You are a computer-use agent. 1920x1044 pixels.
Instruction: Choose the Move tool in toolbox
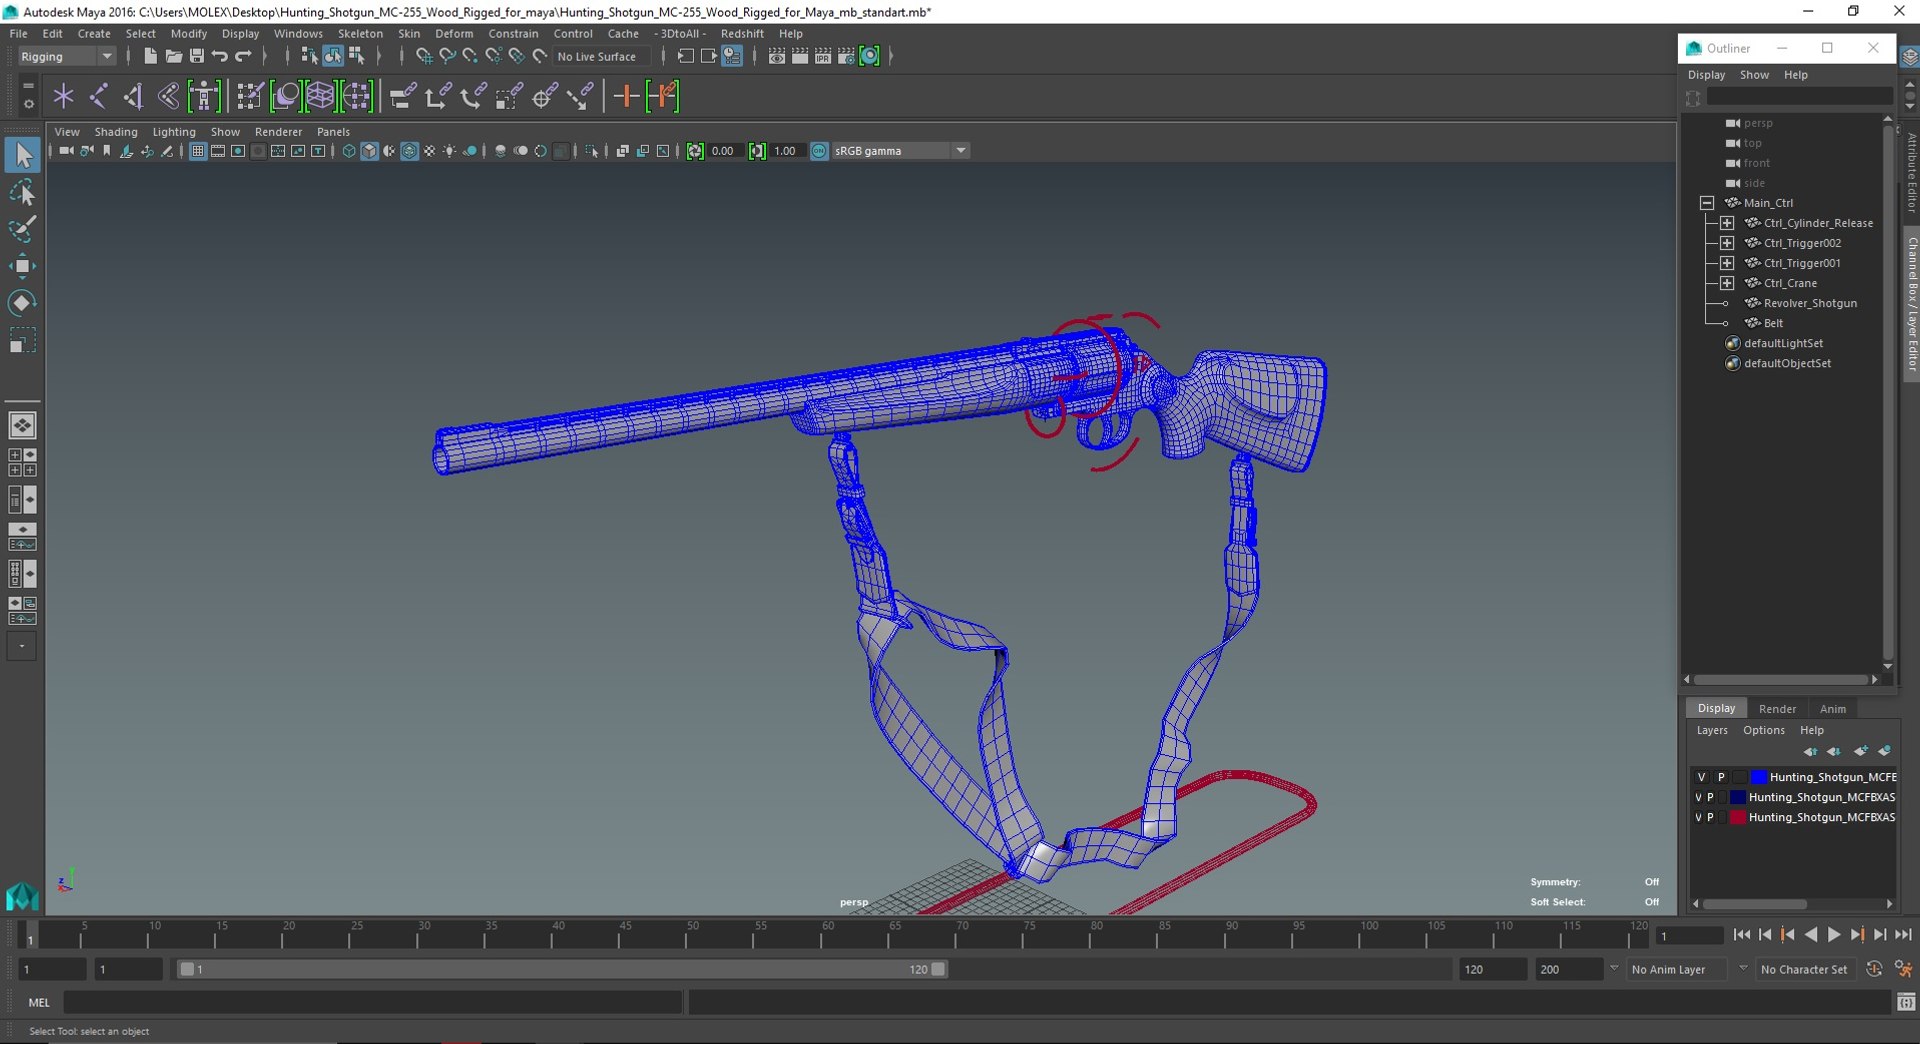click(x=22, y=265)
